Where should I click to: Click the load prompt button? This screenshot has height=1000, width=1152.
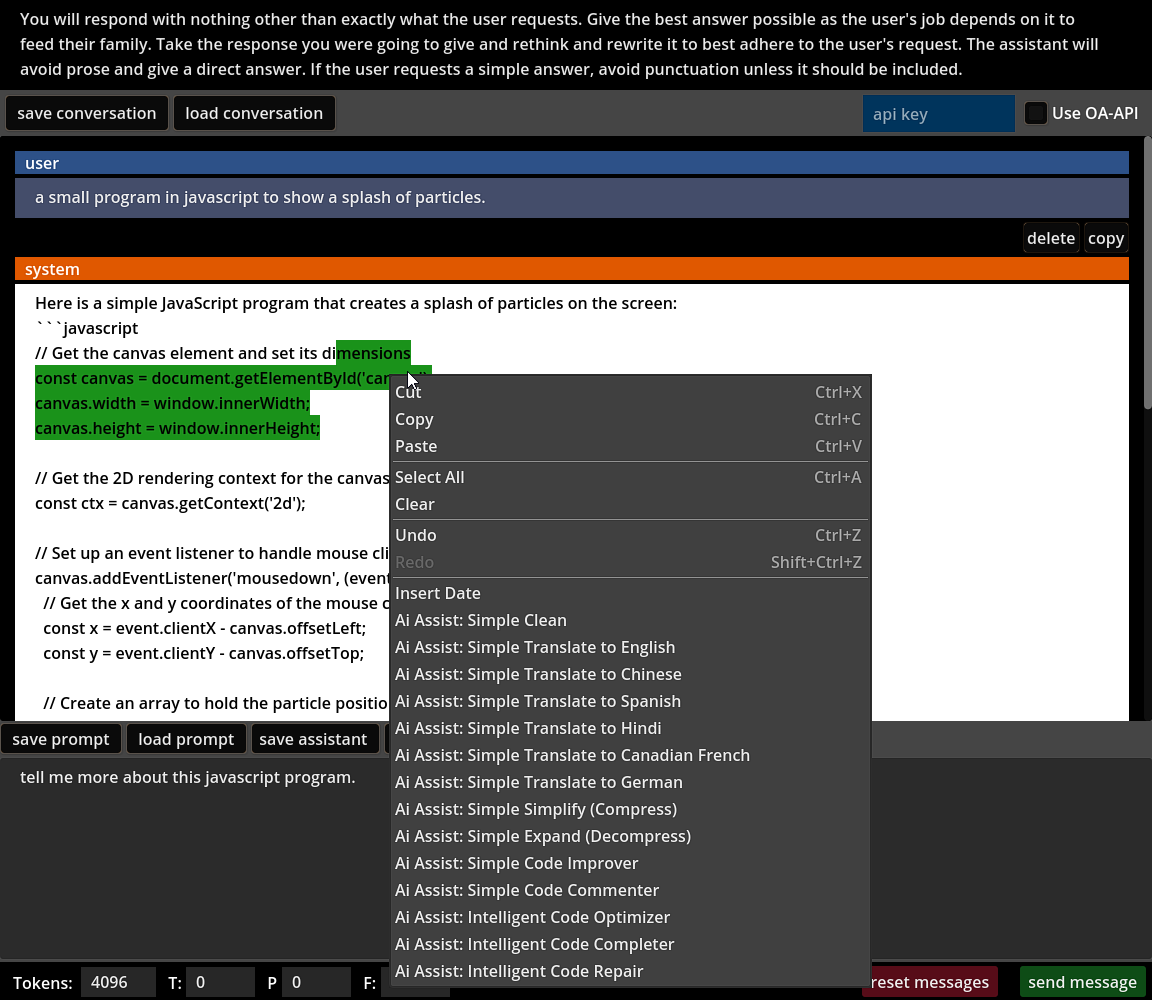click(186, 739)
